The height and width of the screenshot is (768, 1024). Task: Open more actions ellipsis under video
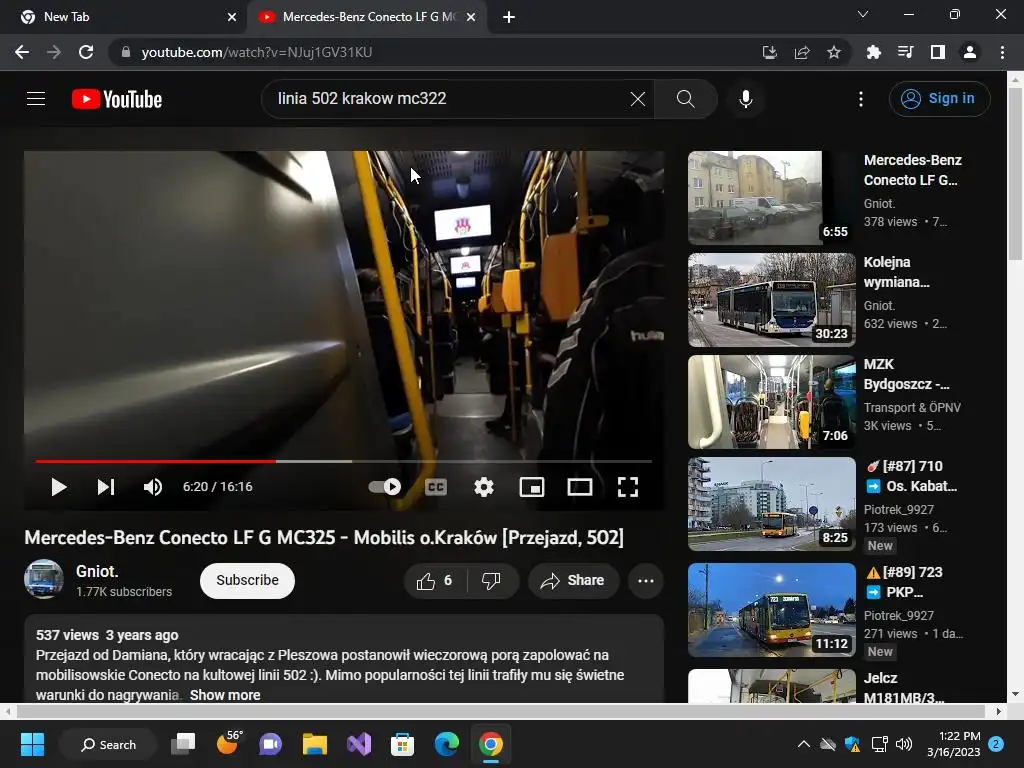click(x=646, y=581)
